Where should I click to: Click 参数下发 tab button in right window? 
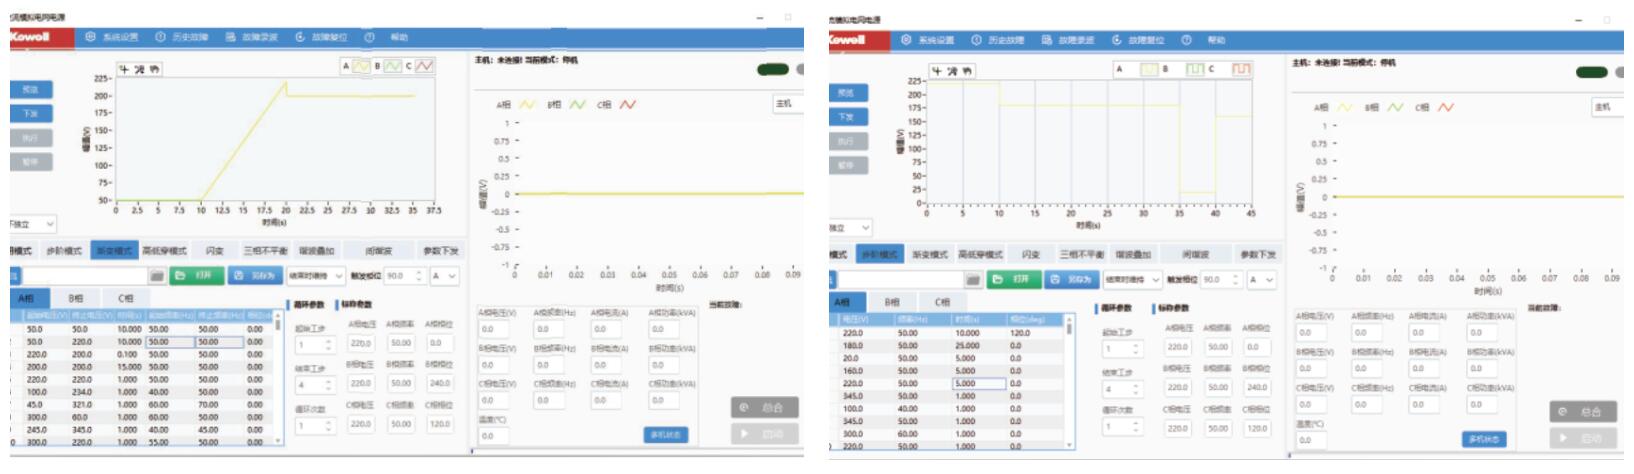click(x=1258, y=255)
